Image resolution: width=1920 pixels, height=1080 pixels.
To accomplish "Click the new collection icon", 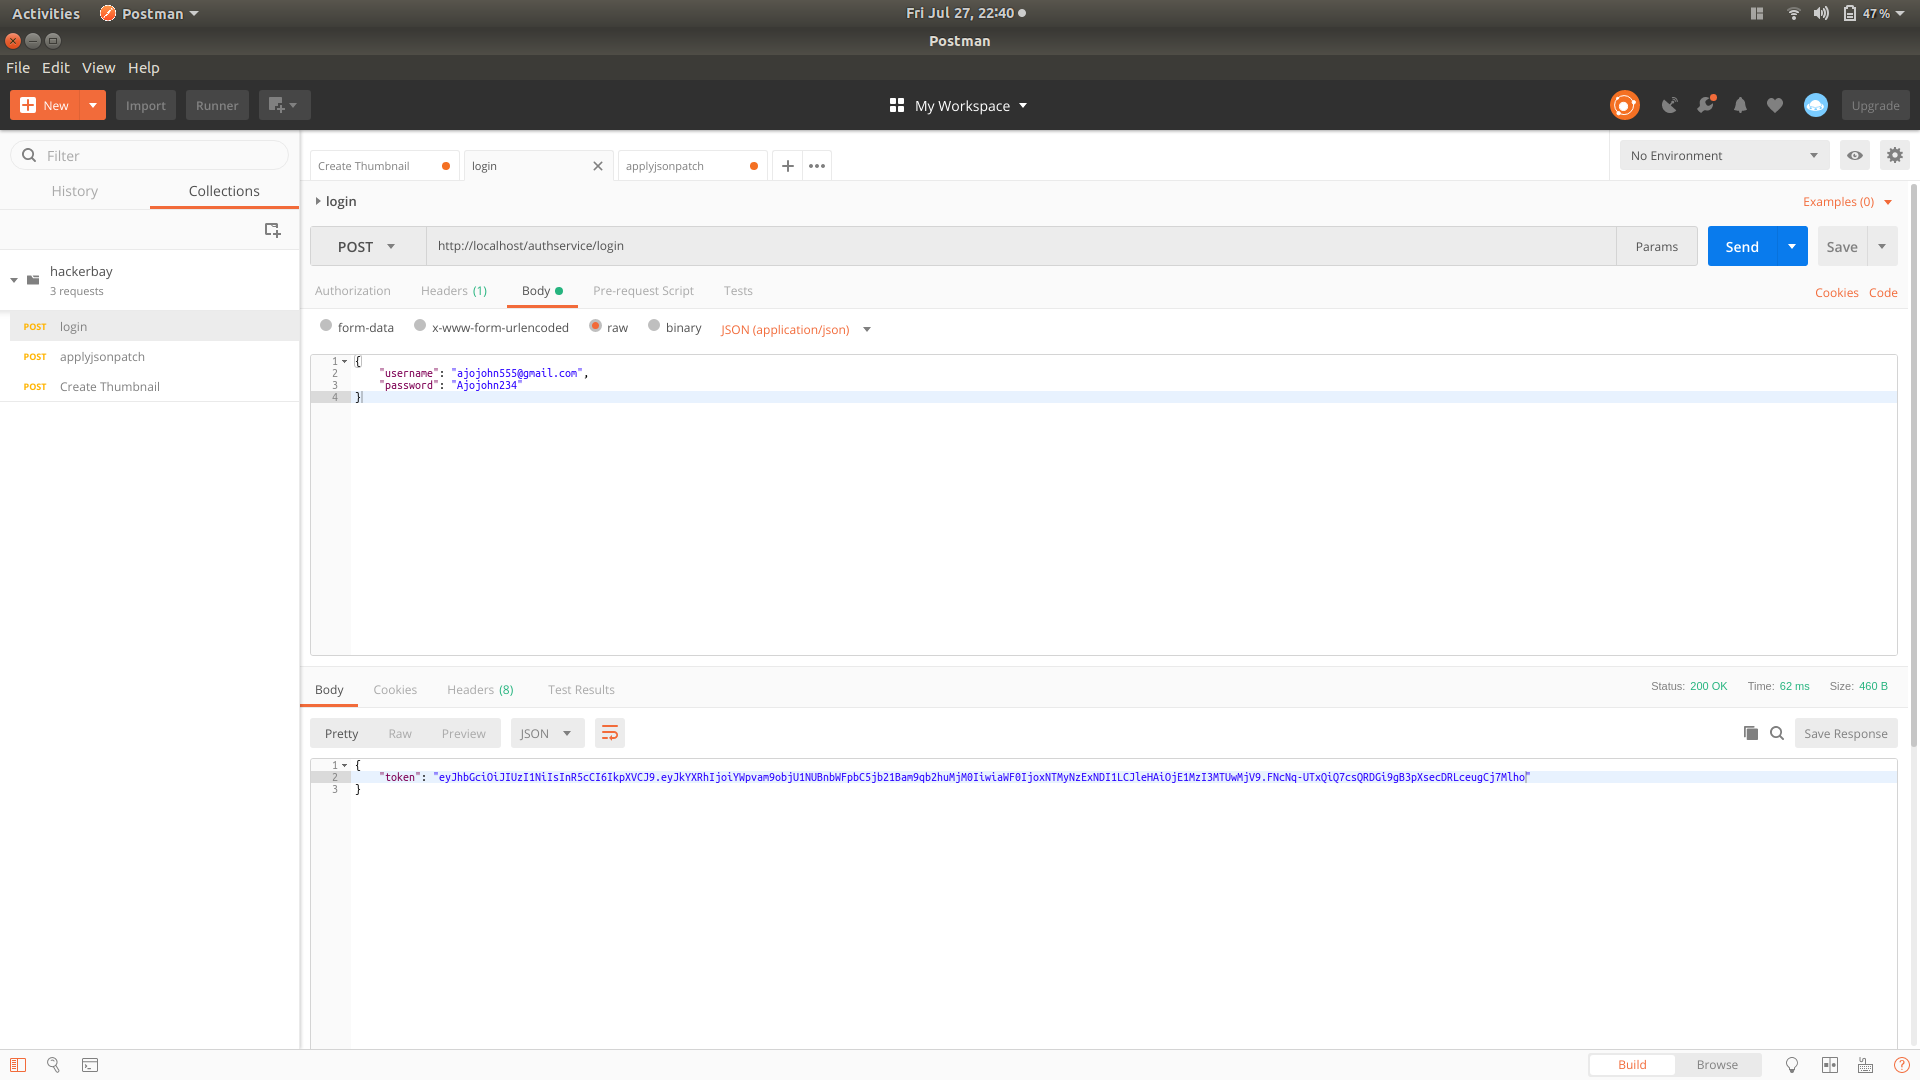I will coord(272,230).
